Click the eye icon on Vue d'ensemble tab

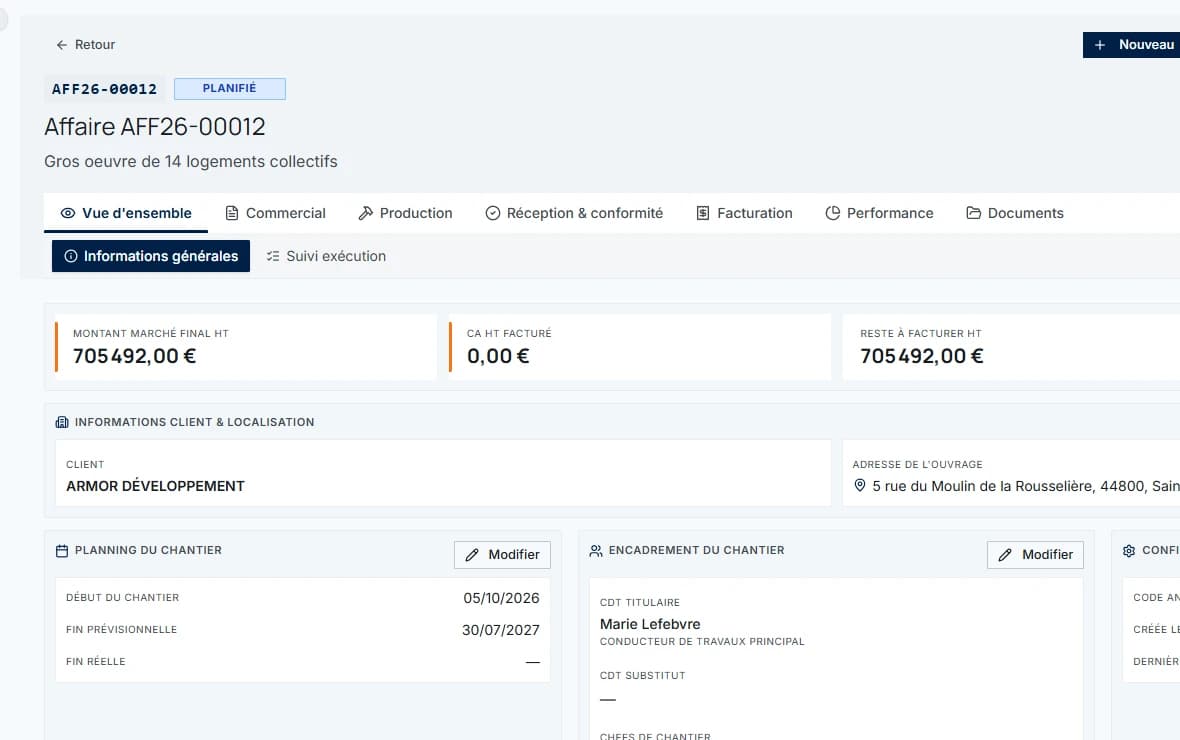coord(68,213)
